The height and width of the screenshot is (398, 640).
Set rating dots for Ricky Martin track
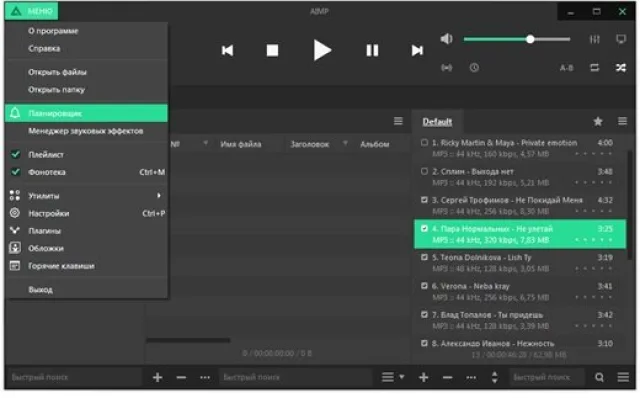click(x=593, y=154)
